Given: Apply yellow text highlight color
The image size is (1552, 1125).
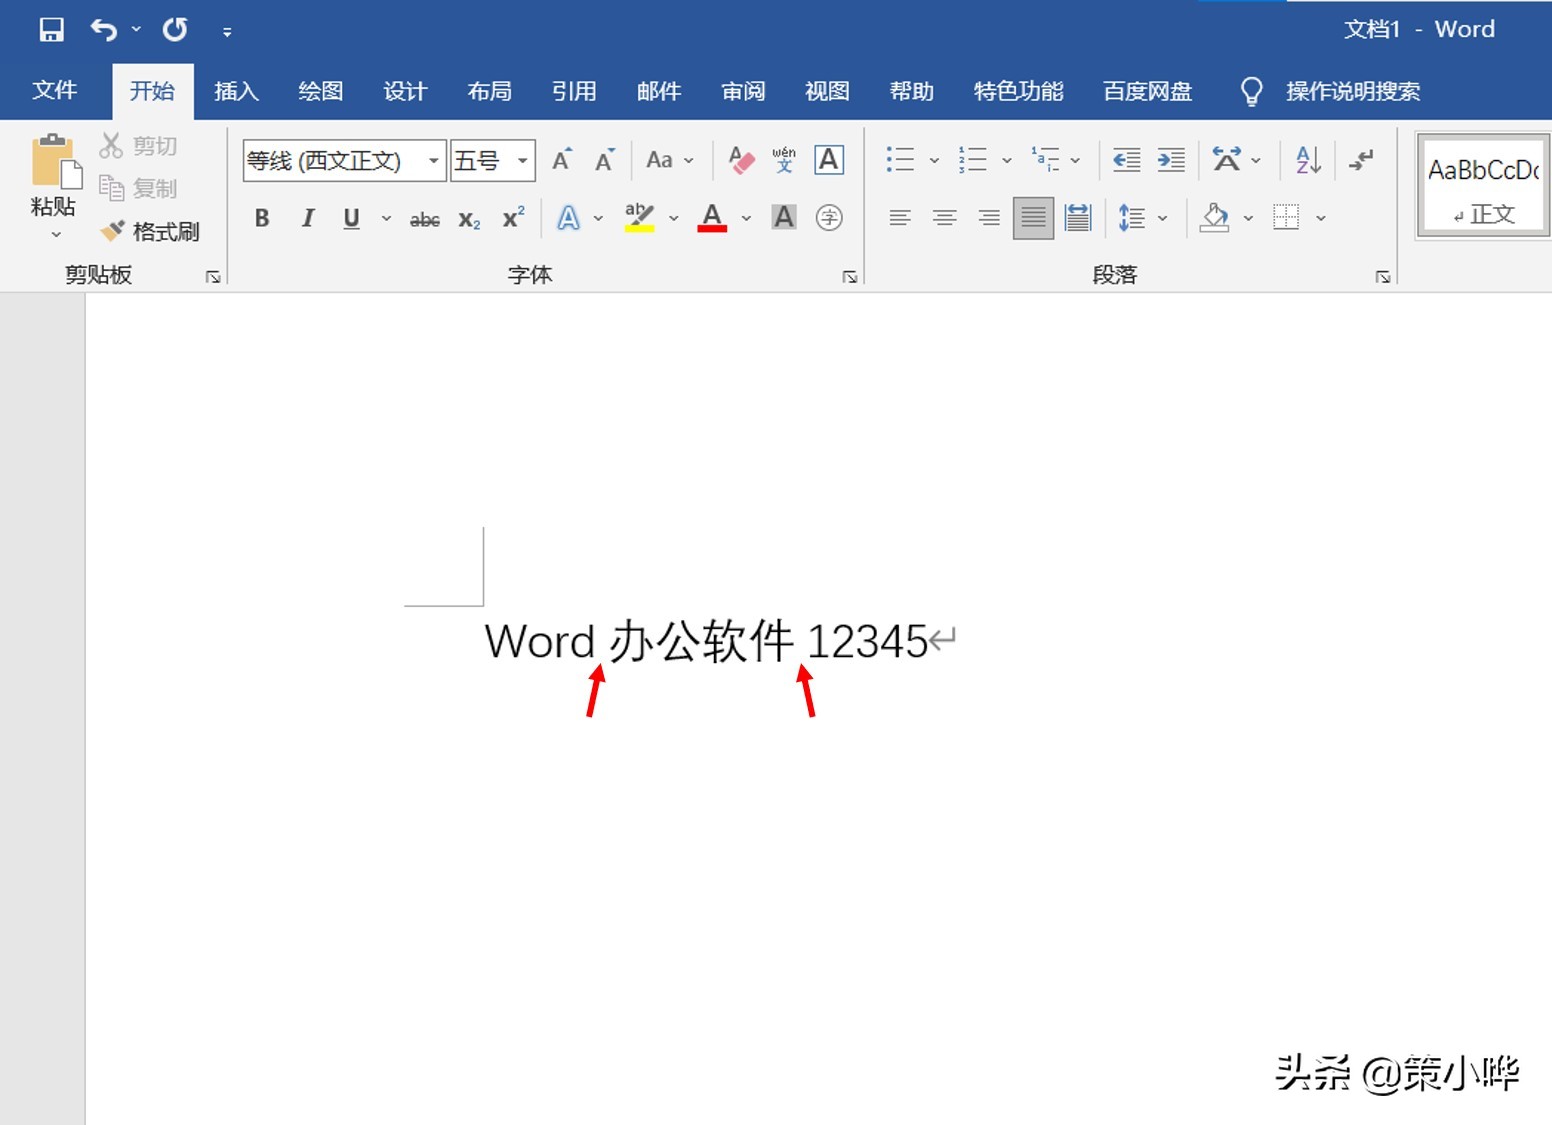Looking at the screenshot, I should 639,218.
